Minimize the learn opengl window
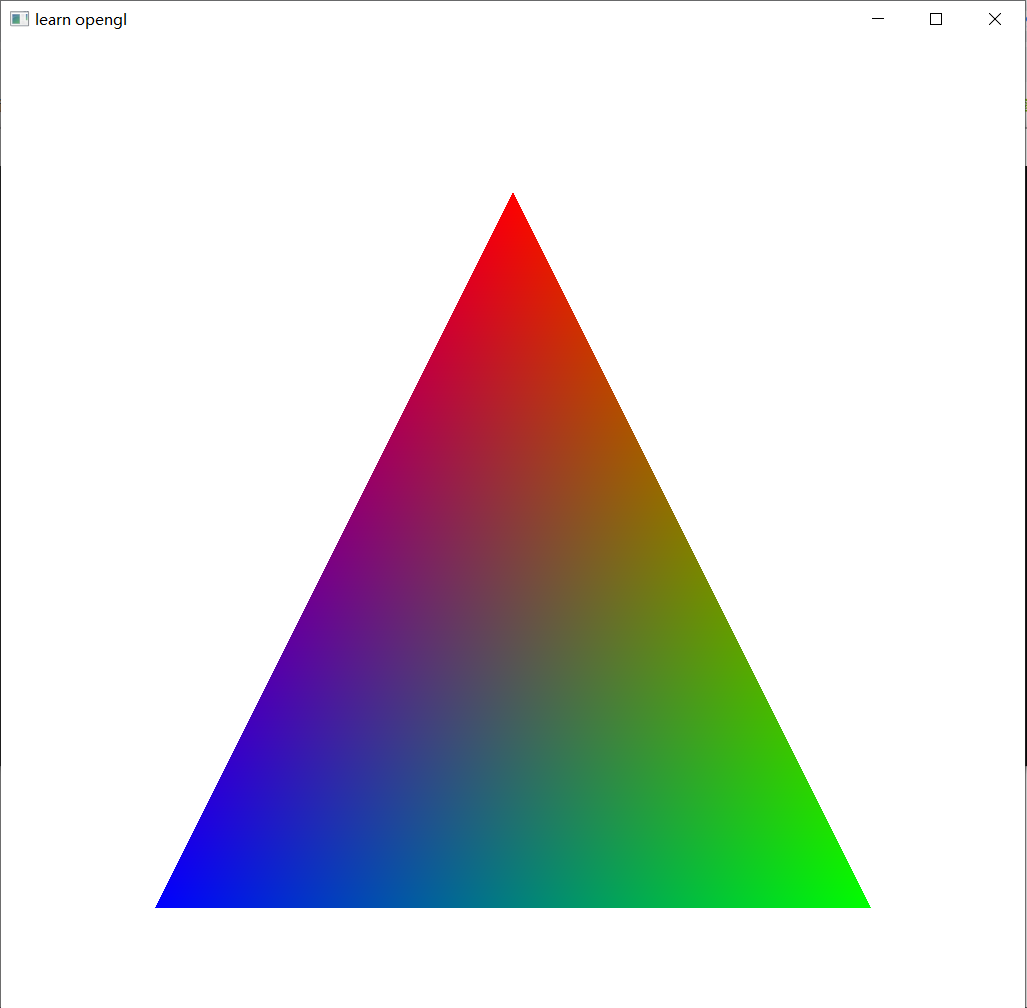 click(x=878, y=19)
